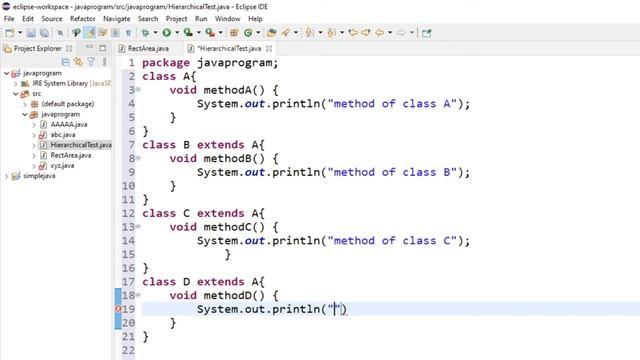This screenshot has width=640, height=360.
Task: Click the Open Perspective icon
Action: 427,33
